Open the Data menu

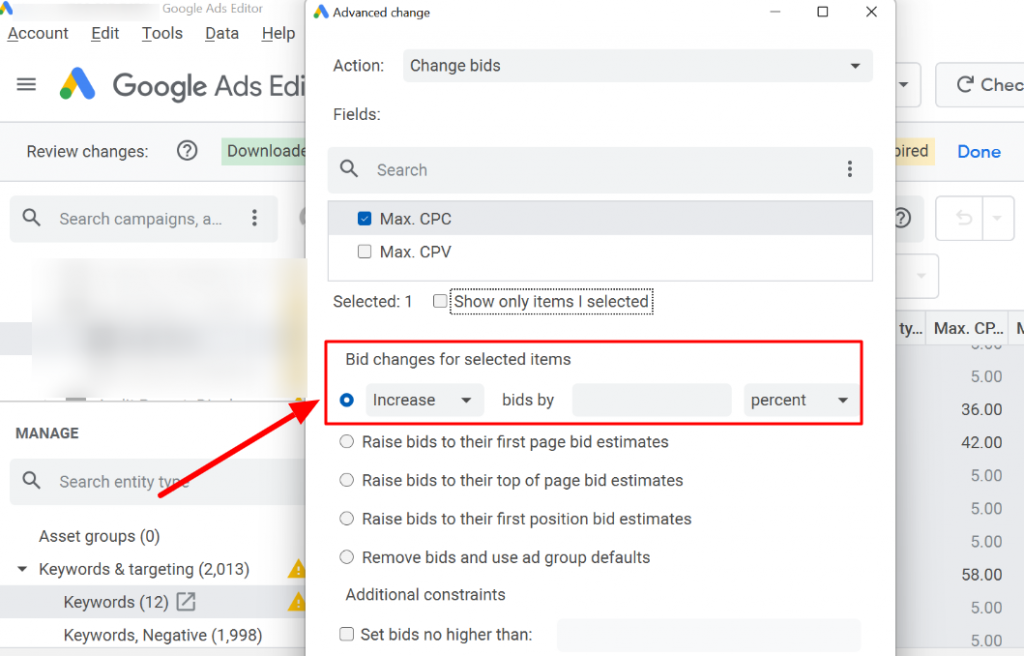tap(222, 33)
